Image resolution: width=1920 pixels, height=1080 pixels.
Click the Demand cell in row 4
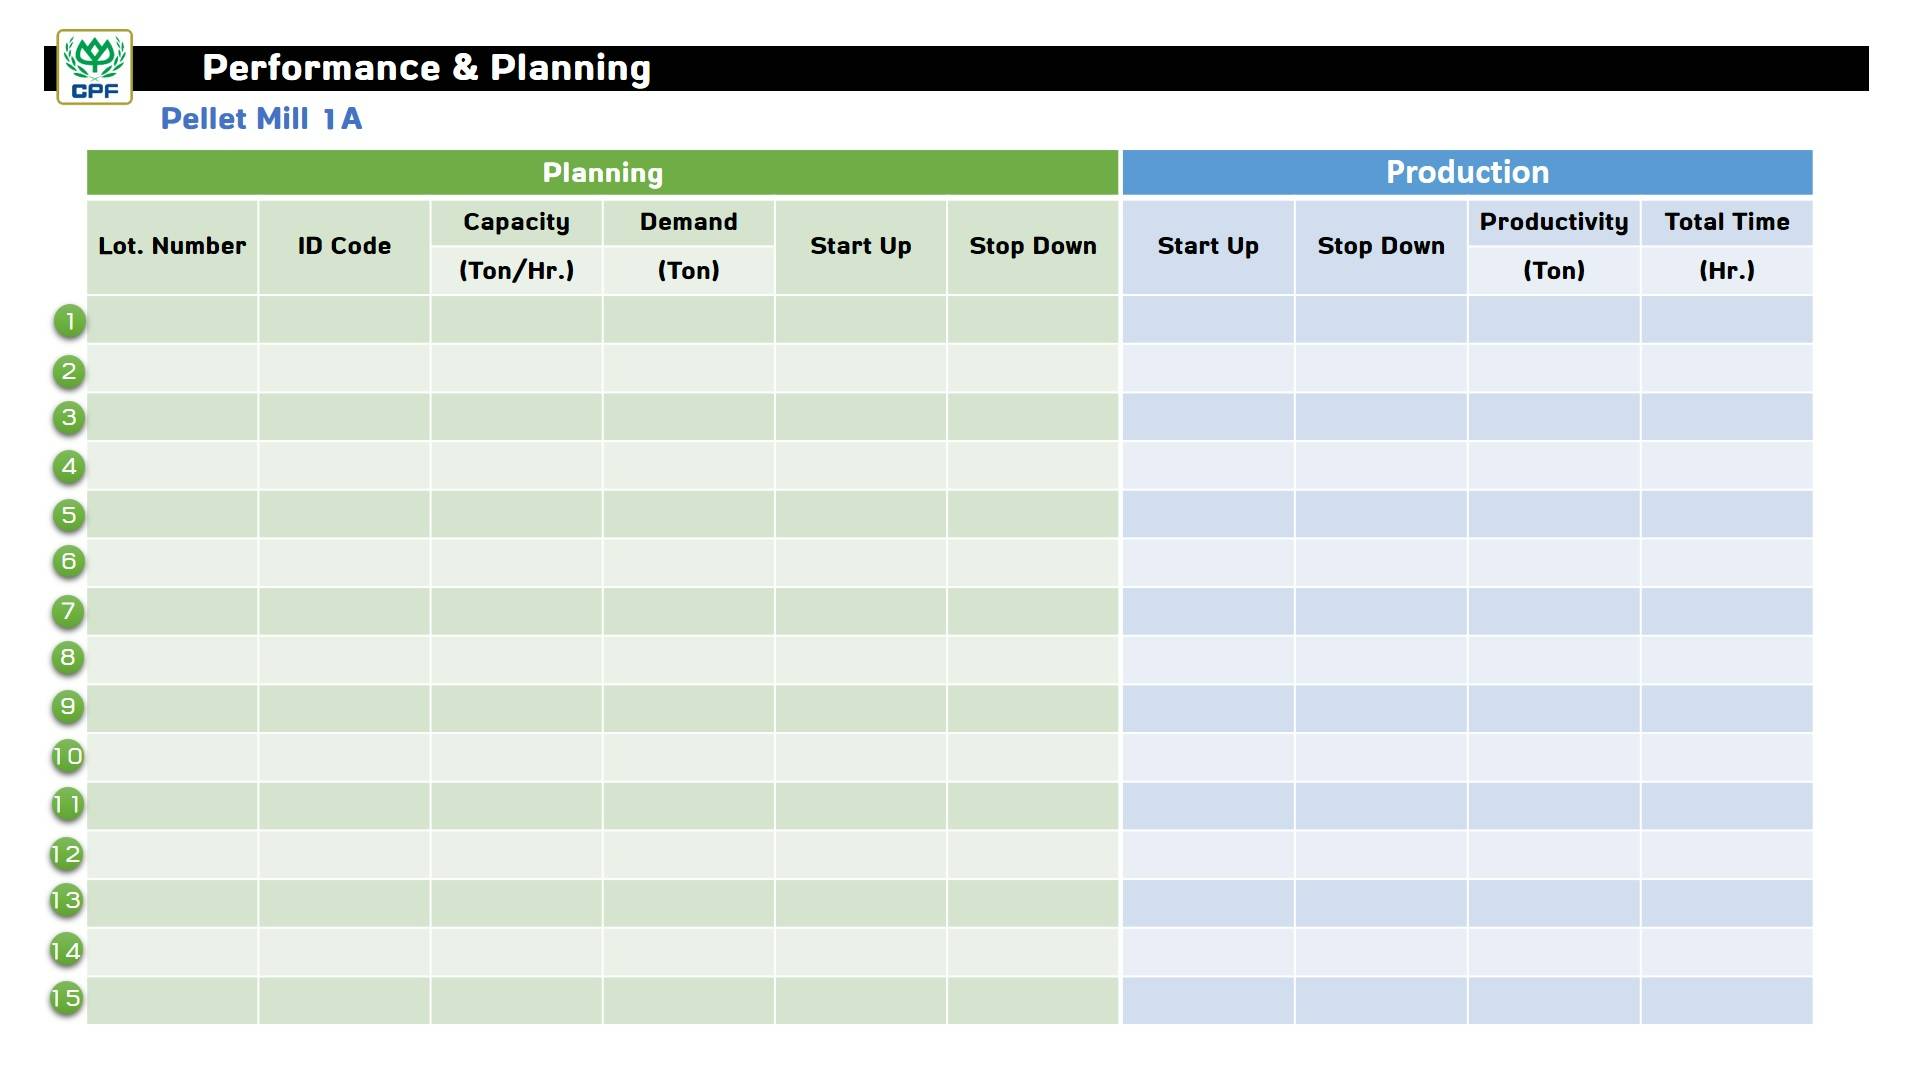[688, 465]
